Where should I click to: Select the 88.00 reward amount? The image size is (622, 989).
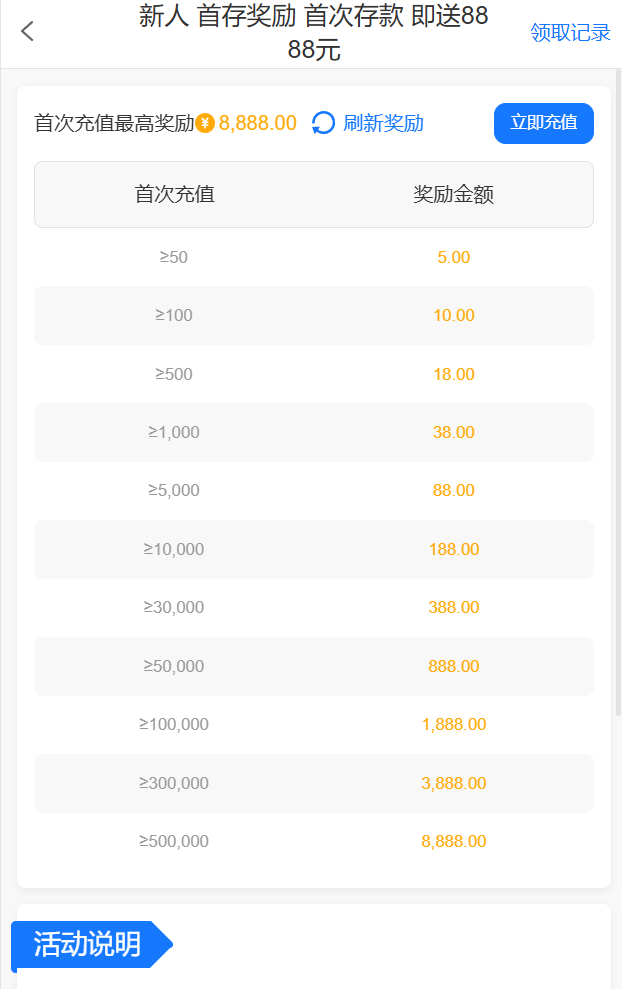[454, 490]
